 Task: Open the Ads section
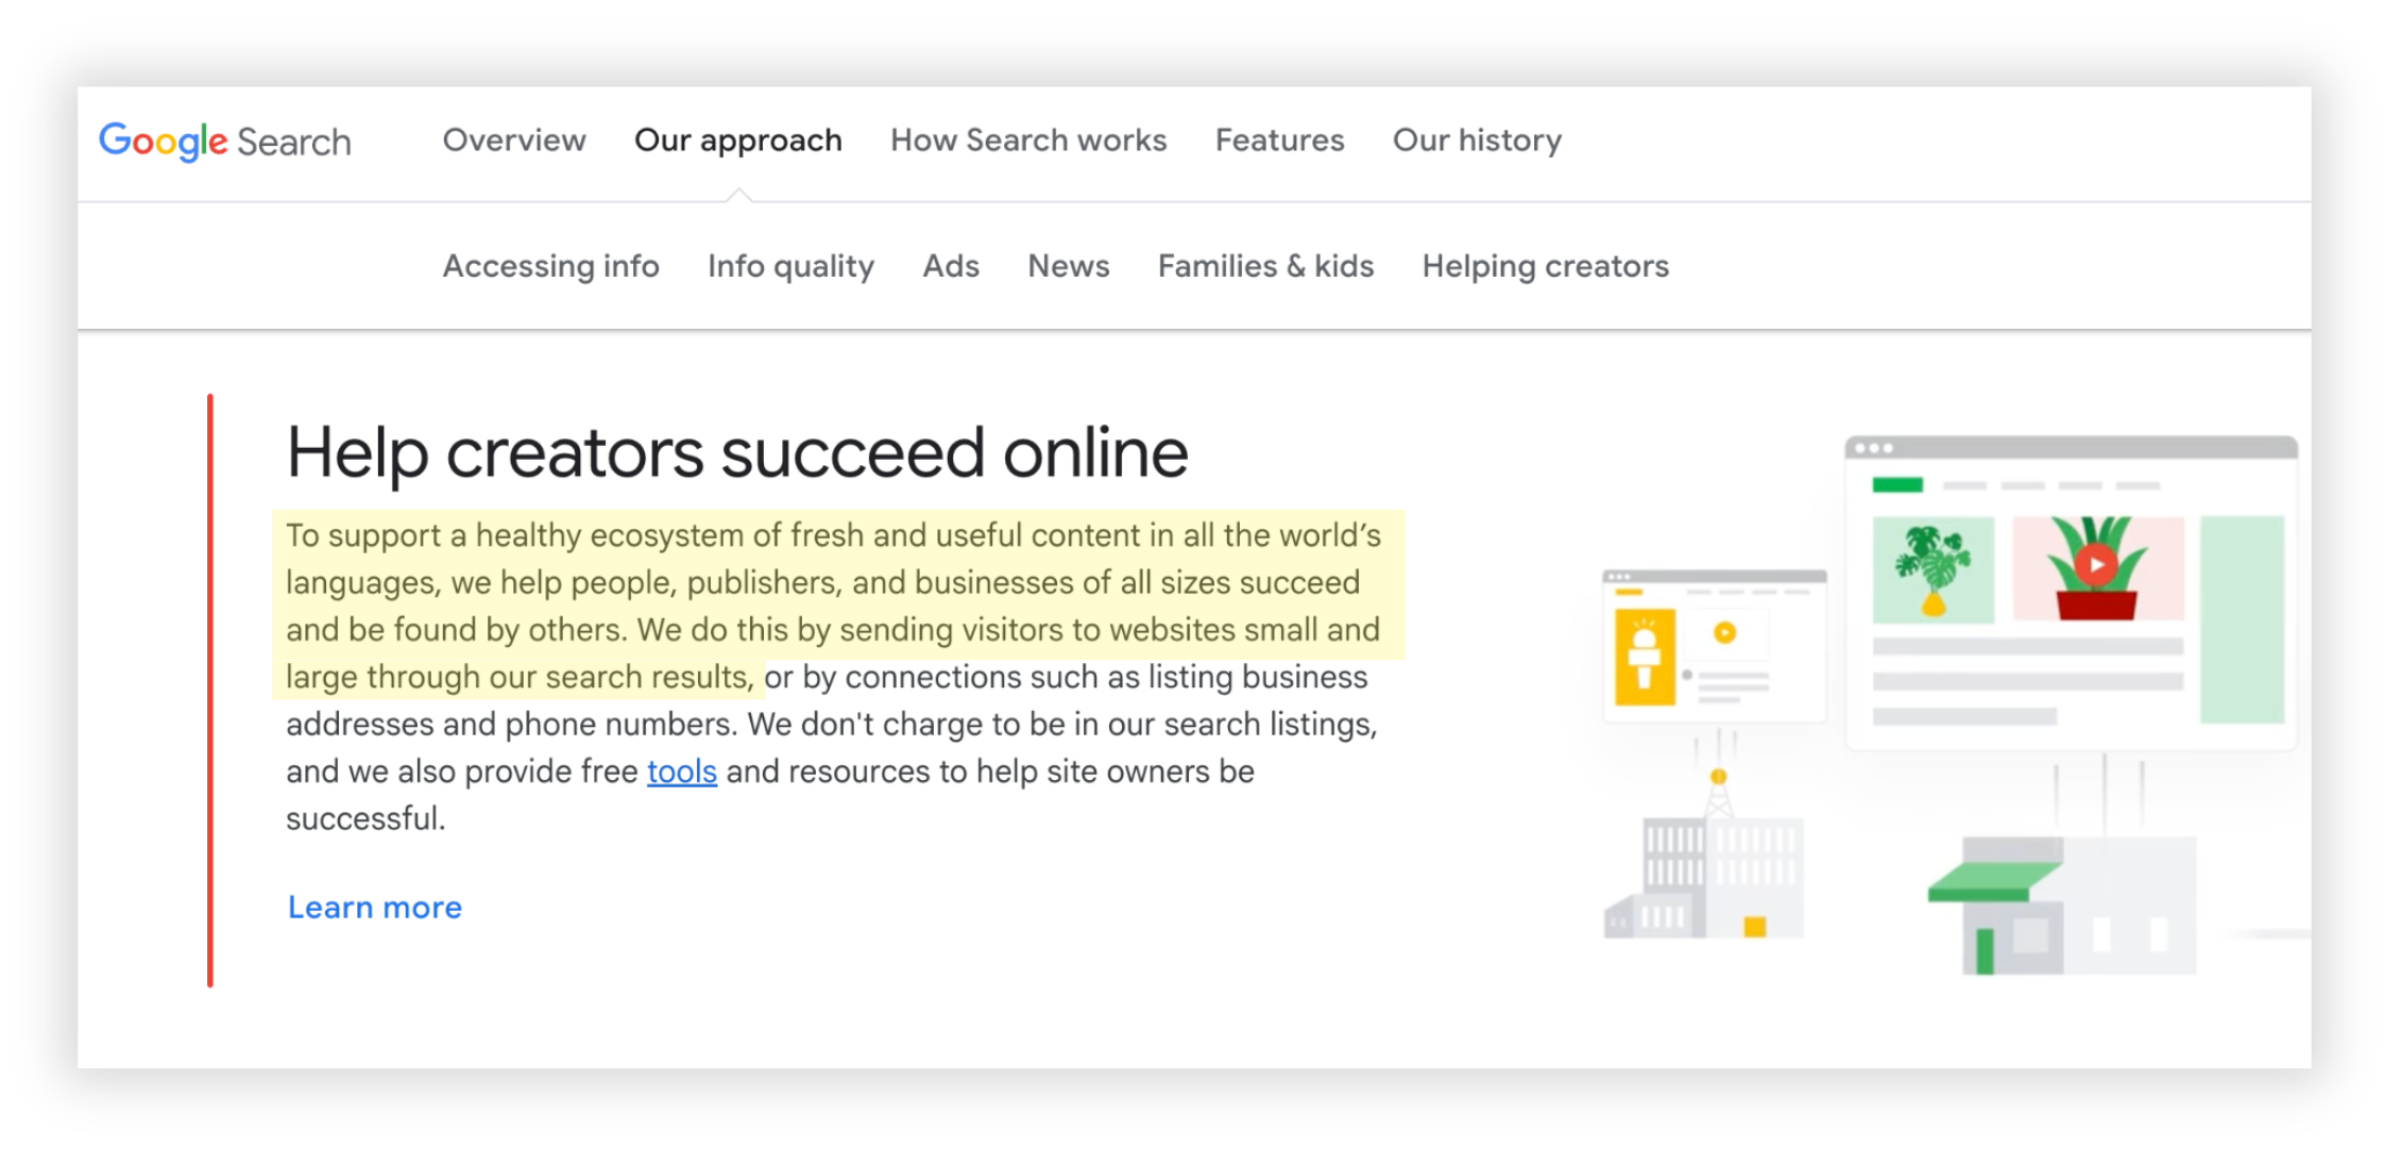coord(950,266)
